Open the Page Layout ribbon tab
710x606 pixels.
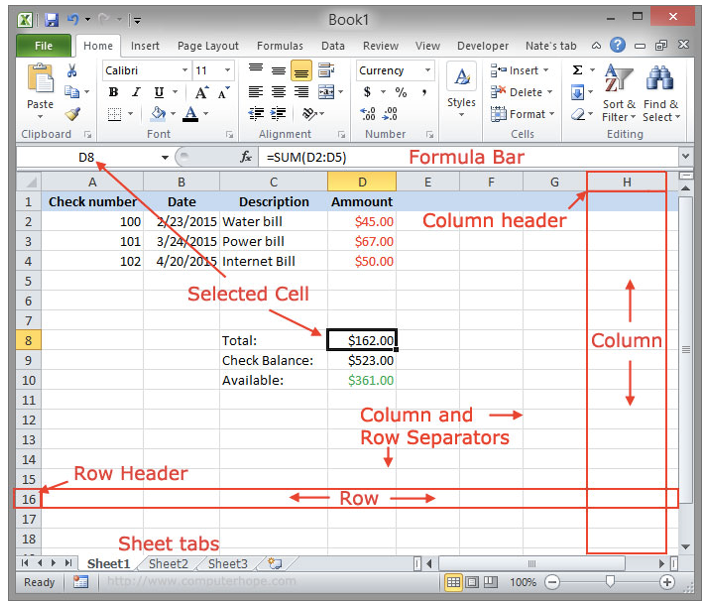[208, 46]
